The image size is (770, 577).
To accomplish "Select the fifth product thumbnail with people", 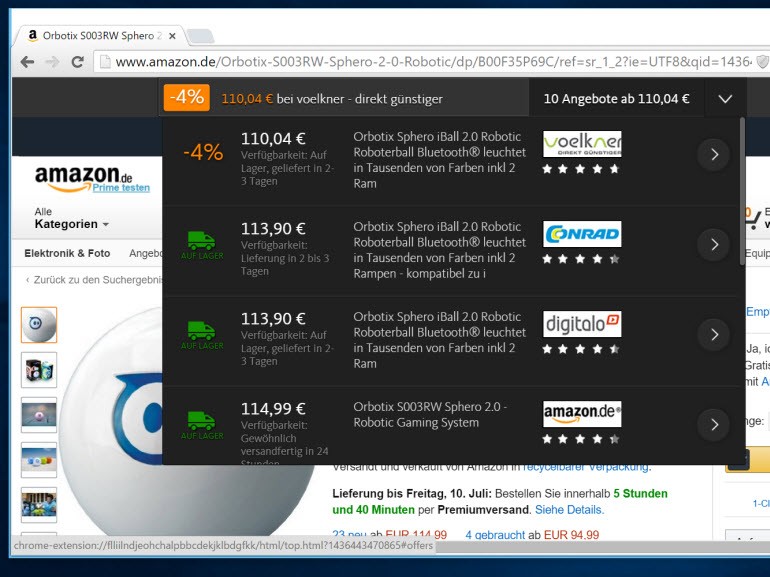I will [39, 505].
